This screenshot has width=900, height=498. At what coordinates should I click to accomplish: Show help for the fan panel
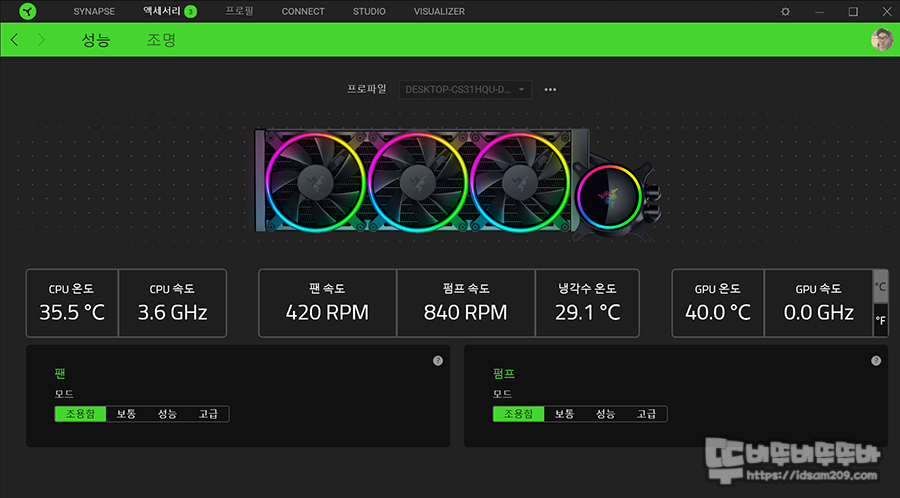click(438, 361)
